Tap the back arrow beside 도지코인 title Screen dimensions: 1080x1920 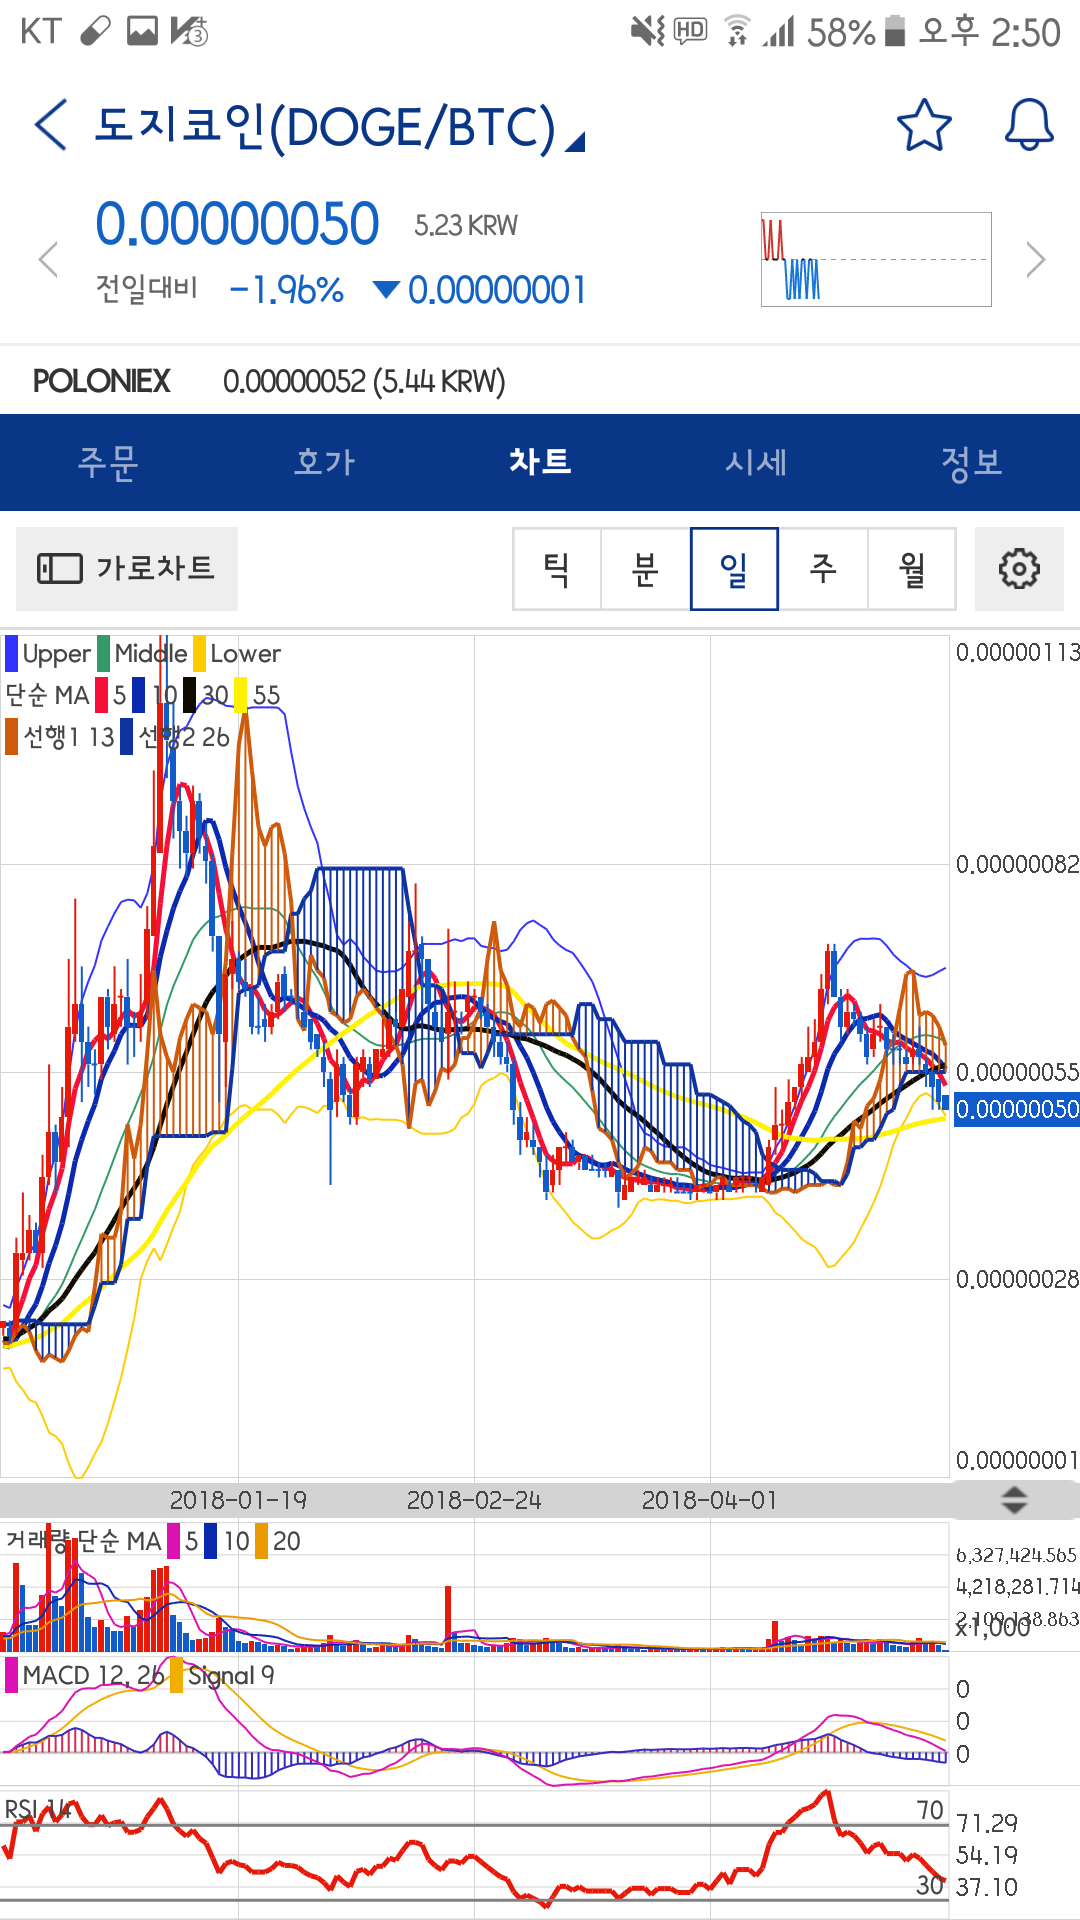click(51, 126)
